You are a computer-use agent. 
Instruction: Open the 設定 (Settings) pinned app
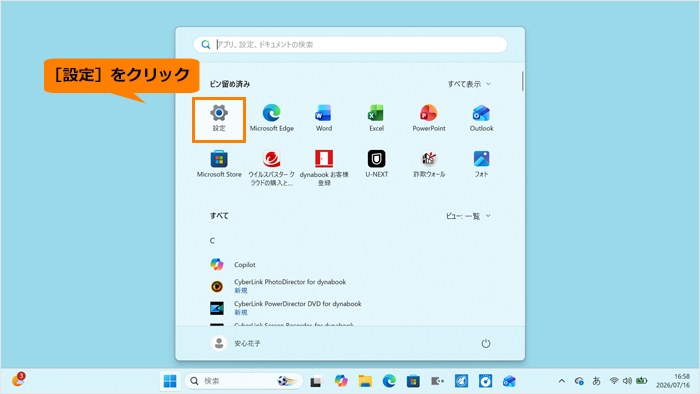click(219, 119)
